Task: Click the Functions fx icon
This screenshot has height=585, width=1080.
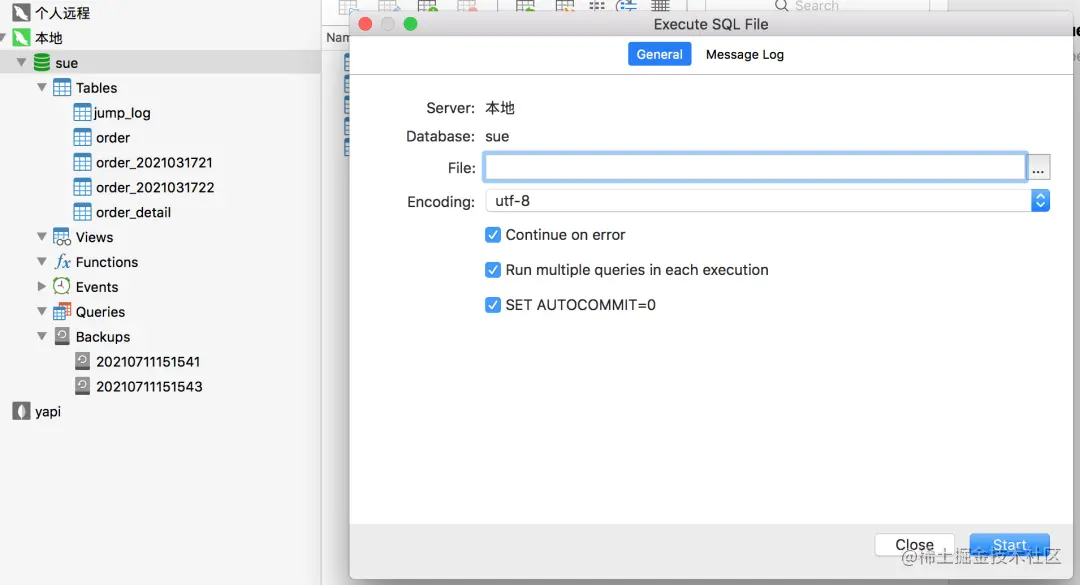Action: tap(62, 262)
